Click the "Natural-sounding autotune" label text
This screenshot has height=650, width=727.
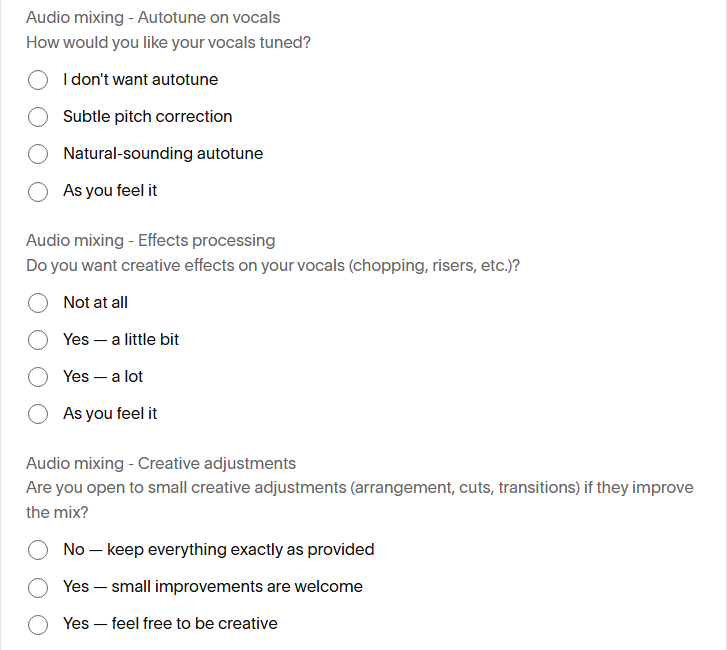[x=163, y=153]
